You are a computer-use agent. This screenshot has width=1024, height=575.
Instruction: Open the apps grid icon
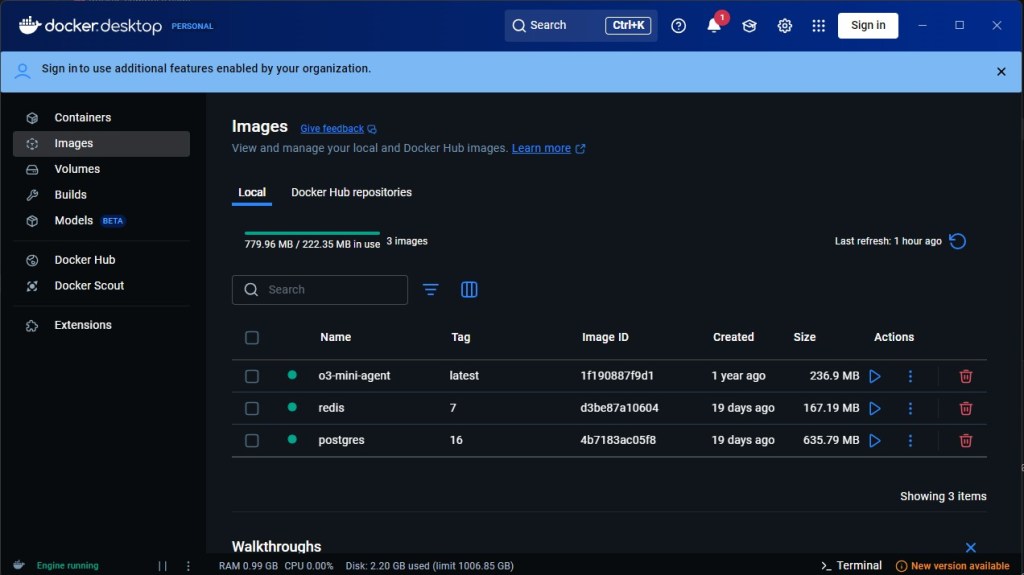click(x=818, y=25)
